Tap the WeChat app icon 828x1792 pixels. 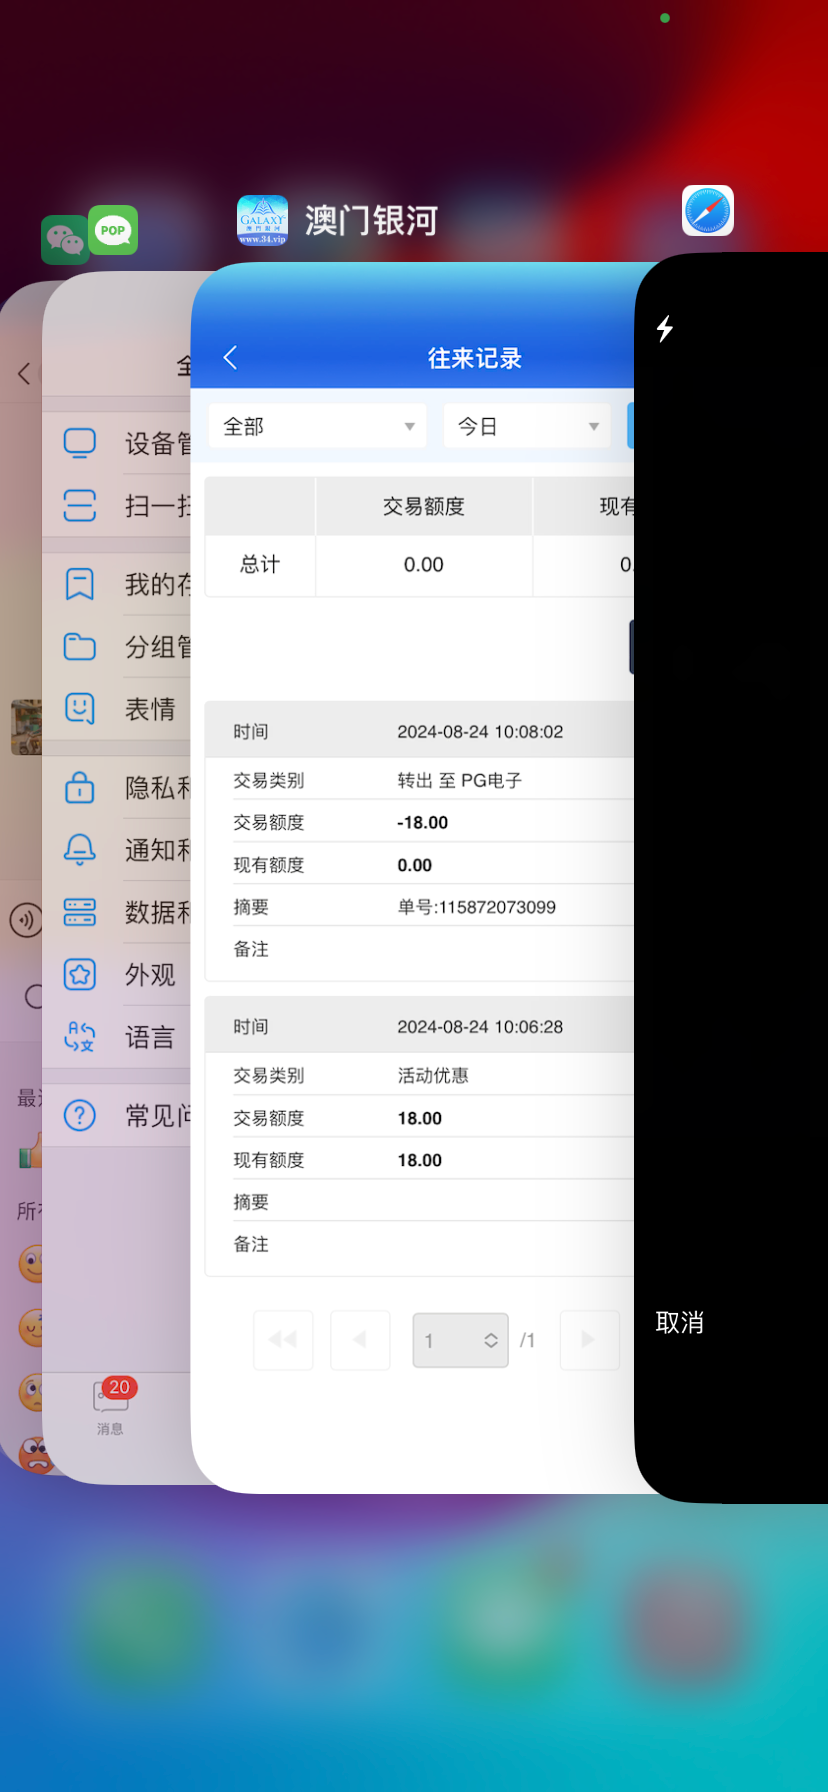click(64, 240)
